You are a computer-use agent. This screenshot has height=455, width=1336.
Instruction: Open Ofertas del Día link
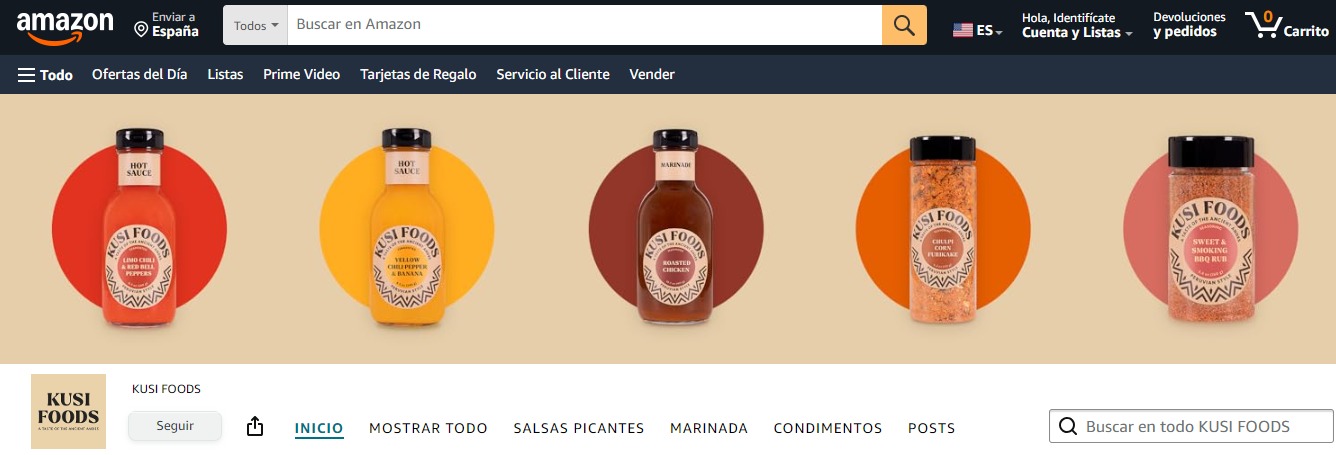[140, 74]
